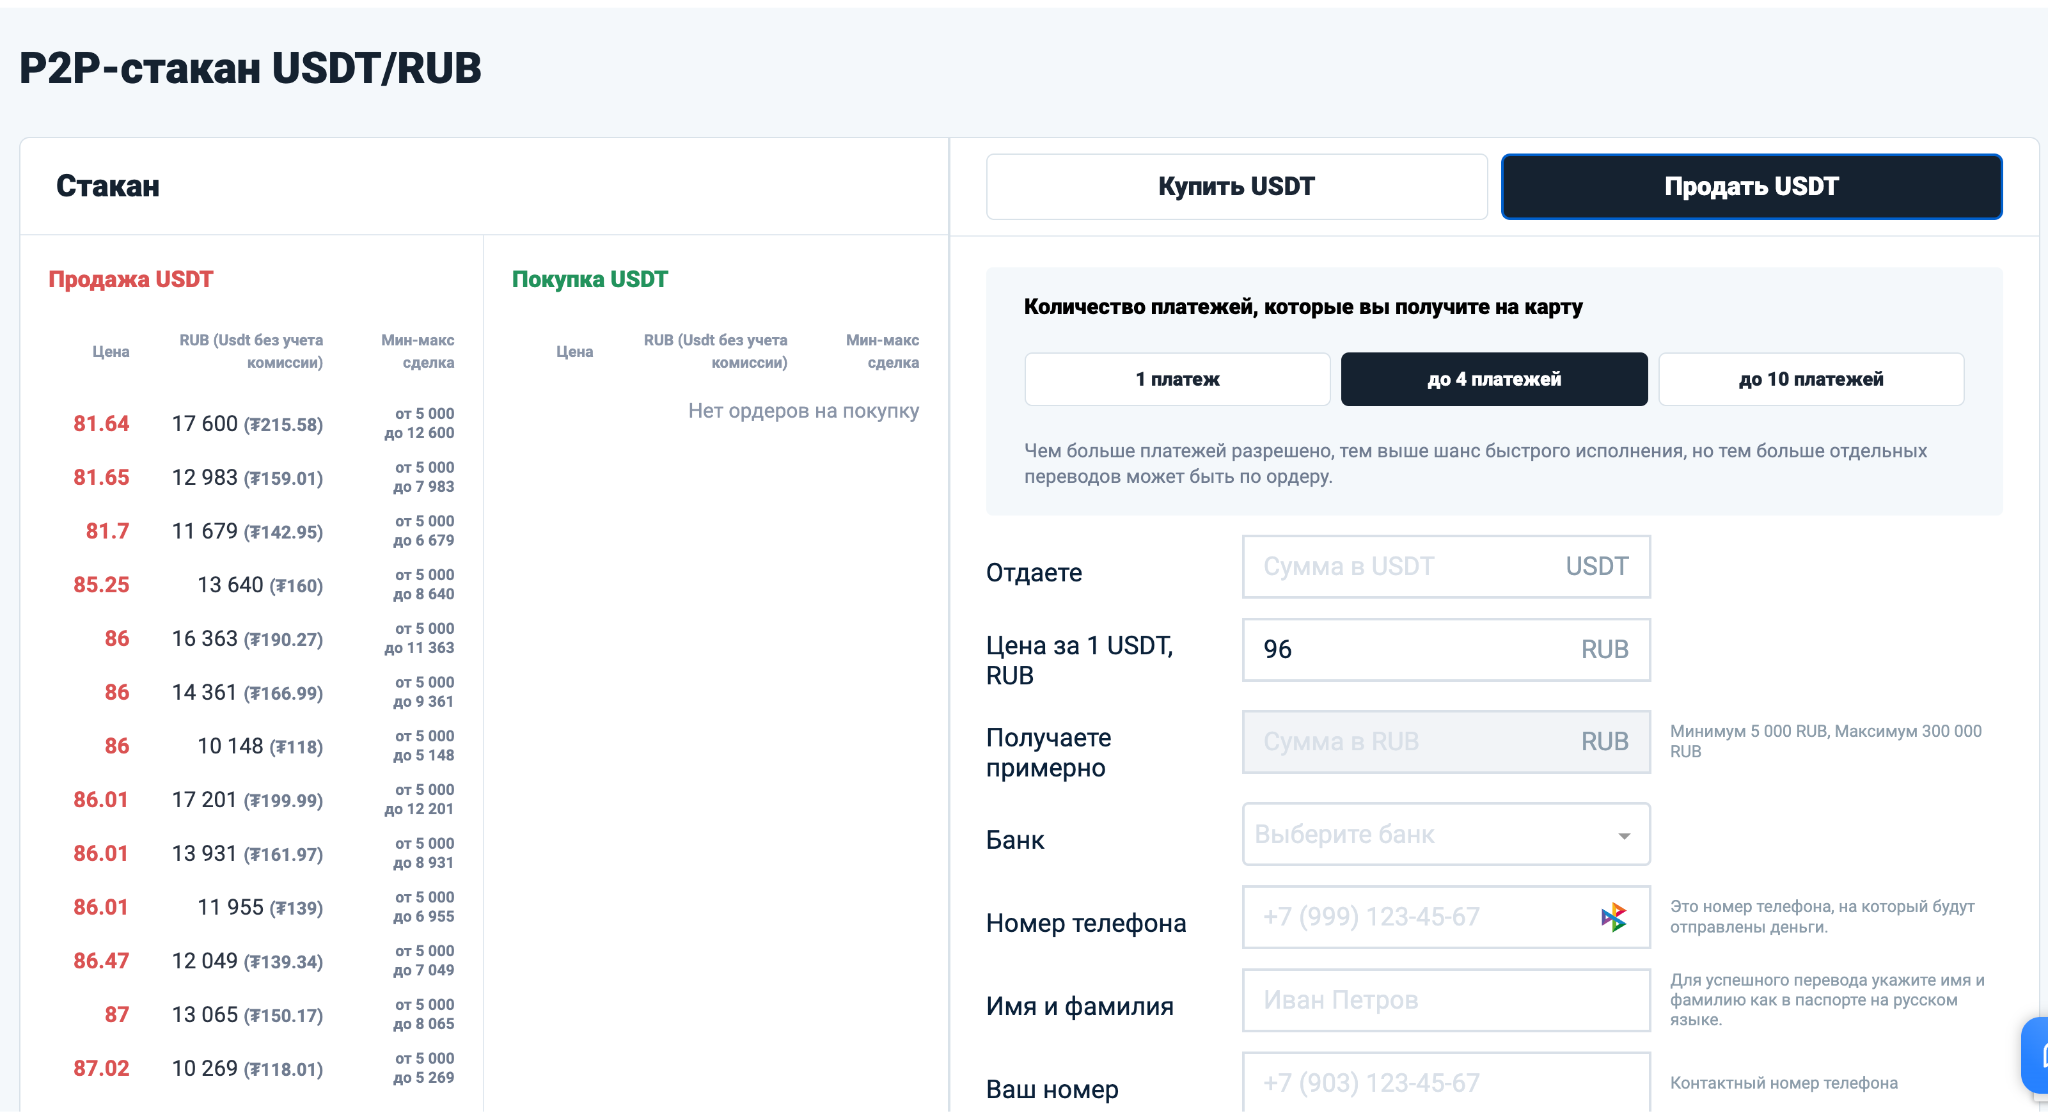Switch to the Купить USDT tab
This screenshot has height=1112, width=2048.
click(x=1236, y=187)
